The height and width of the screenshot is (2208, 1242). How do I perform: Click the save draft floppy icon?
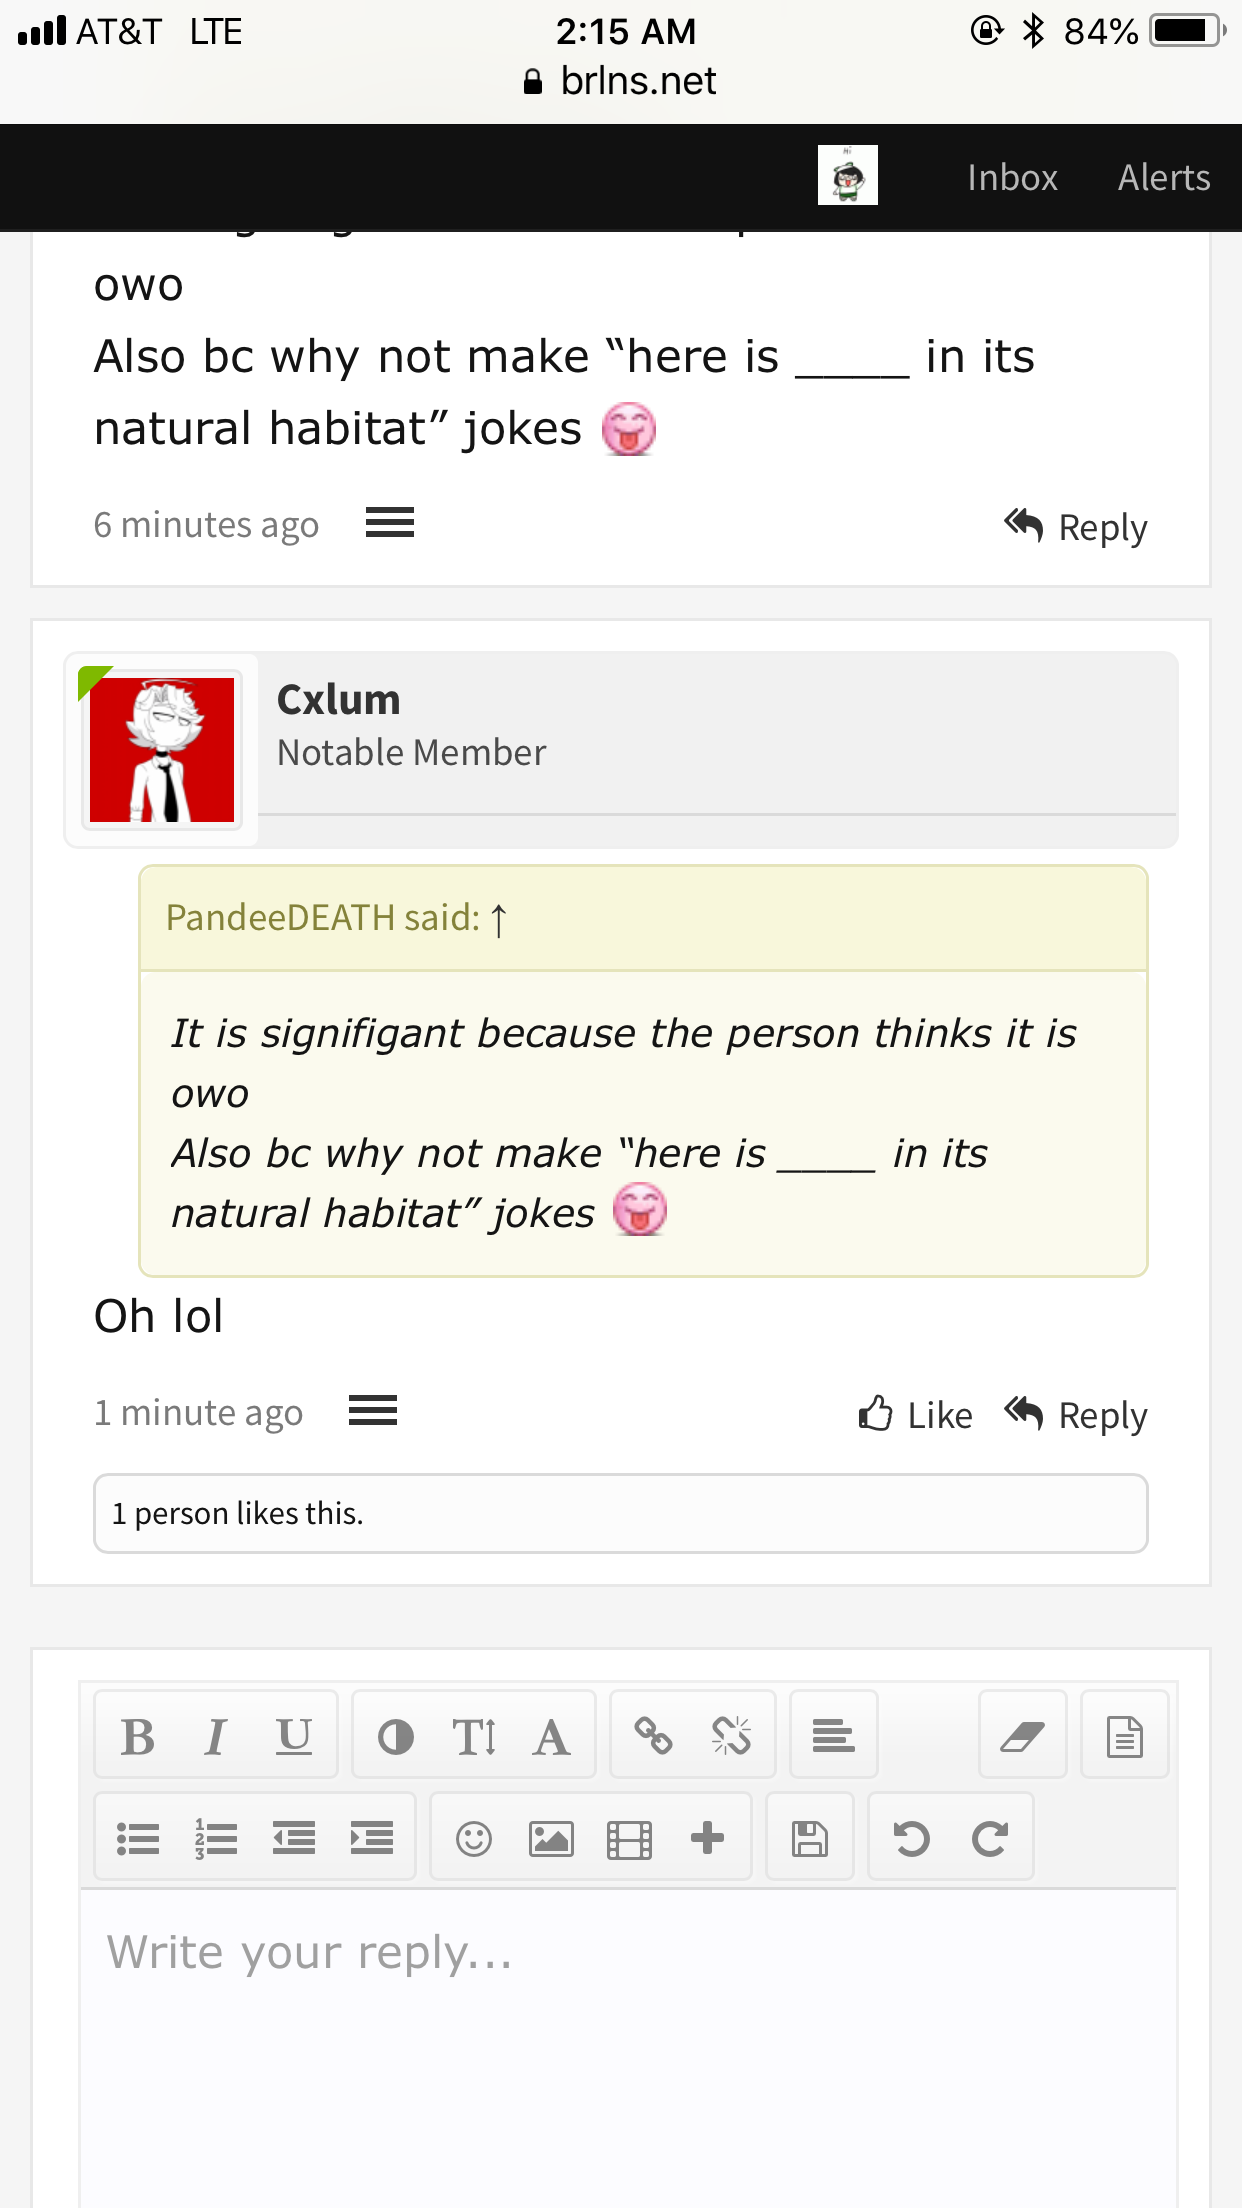click(x=809, y=1838)
